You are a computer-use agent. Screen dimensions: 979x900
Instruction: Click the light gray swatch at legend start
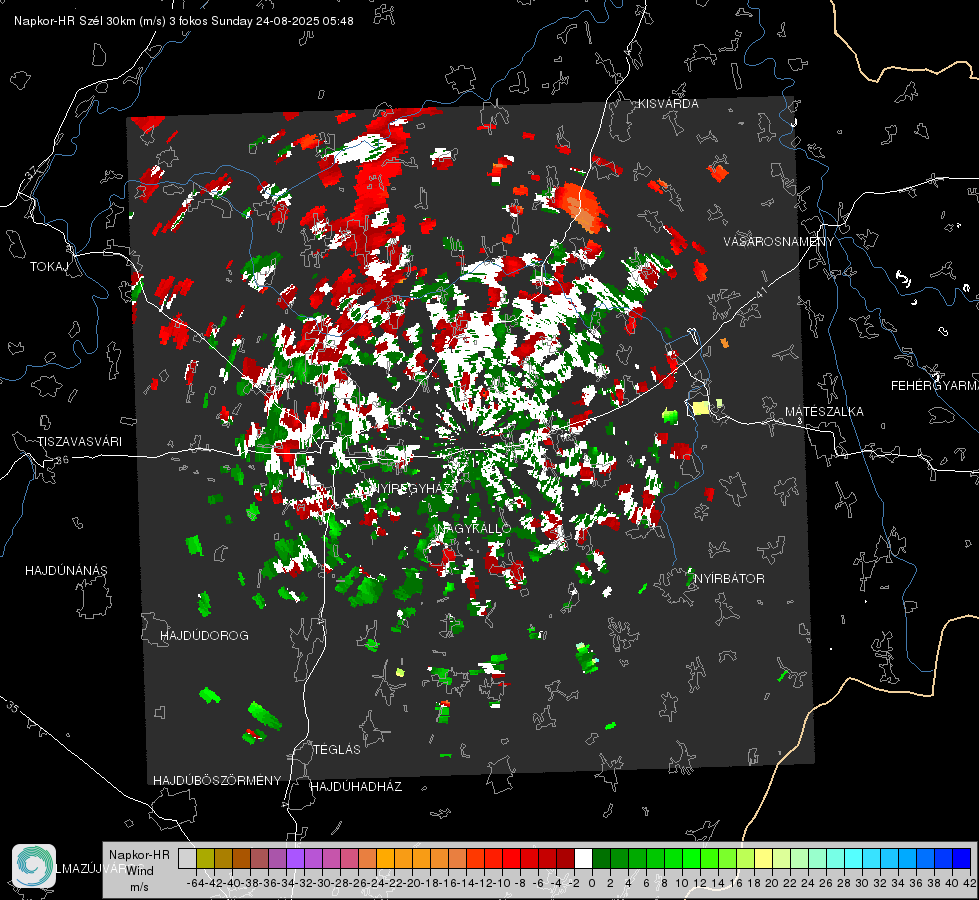pyautogui.click(x=187, y=858)
